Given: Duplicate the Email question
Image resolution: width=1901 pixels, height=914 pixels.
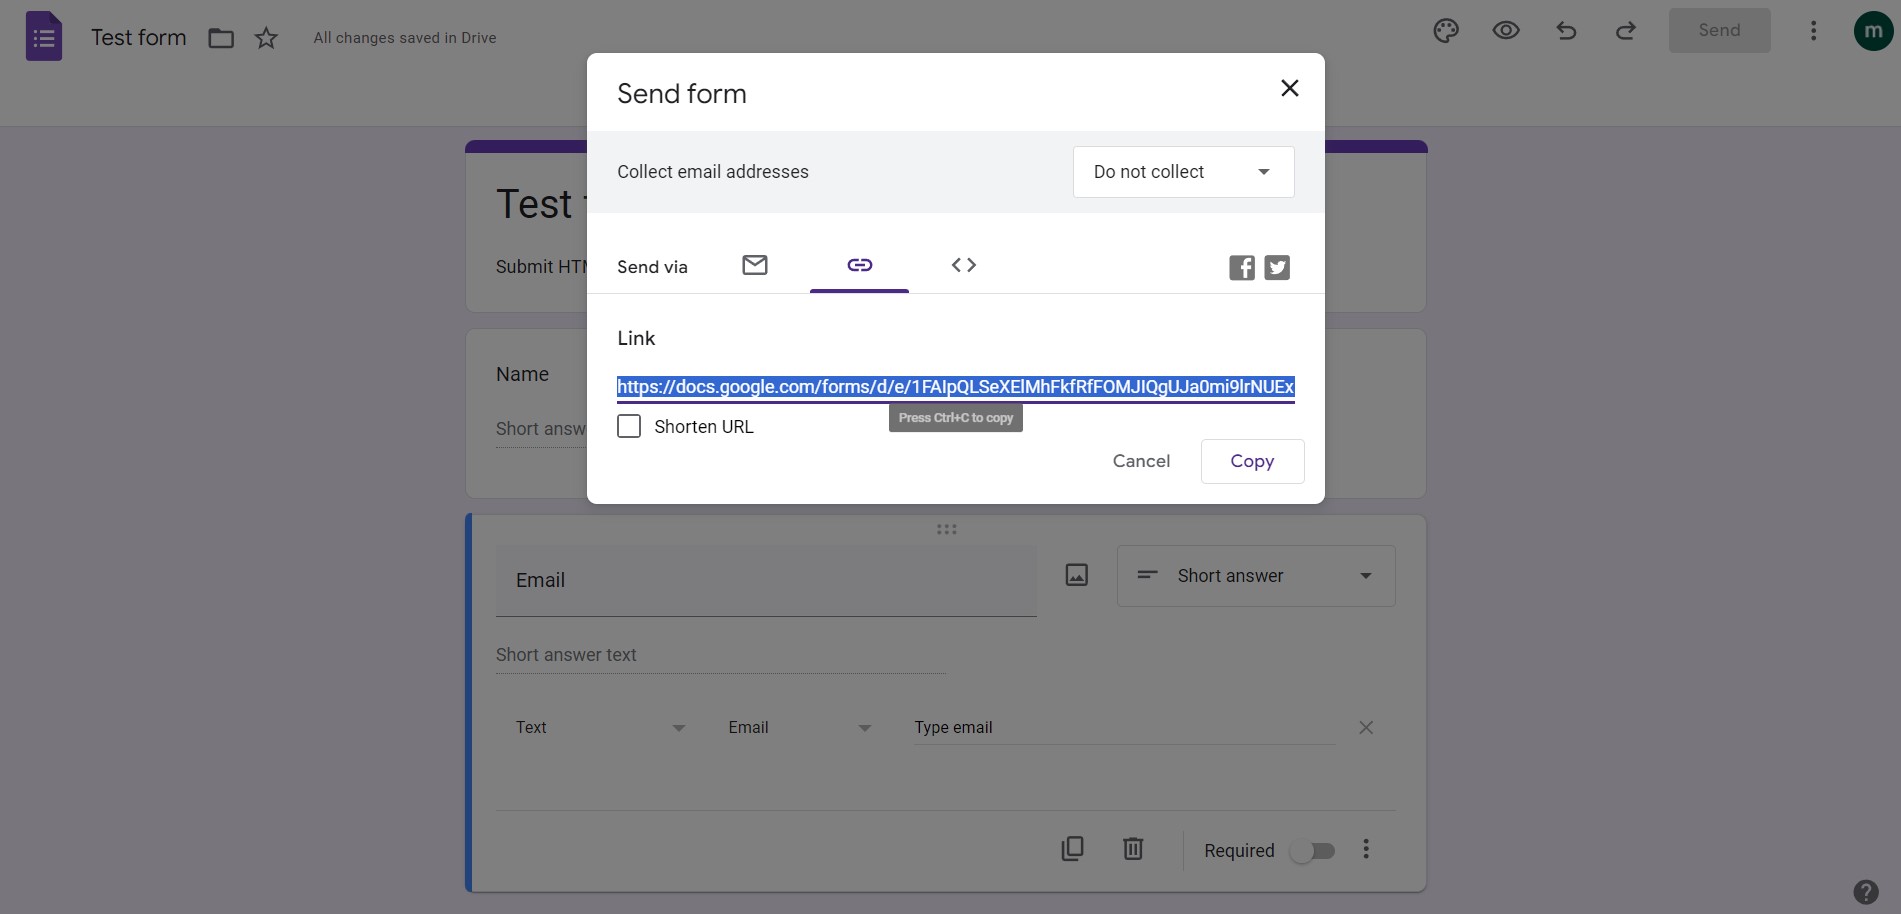Looking at the screenshot, I should tap(1072, 848).
